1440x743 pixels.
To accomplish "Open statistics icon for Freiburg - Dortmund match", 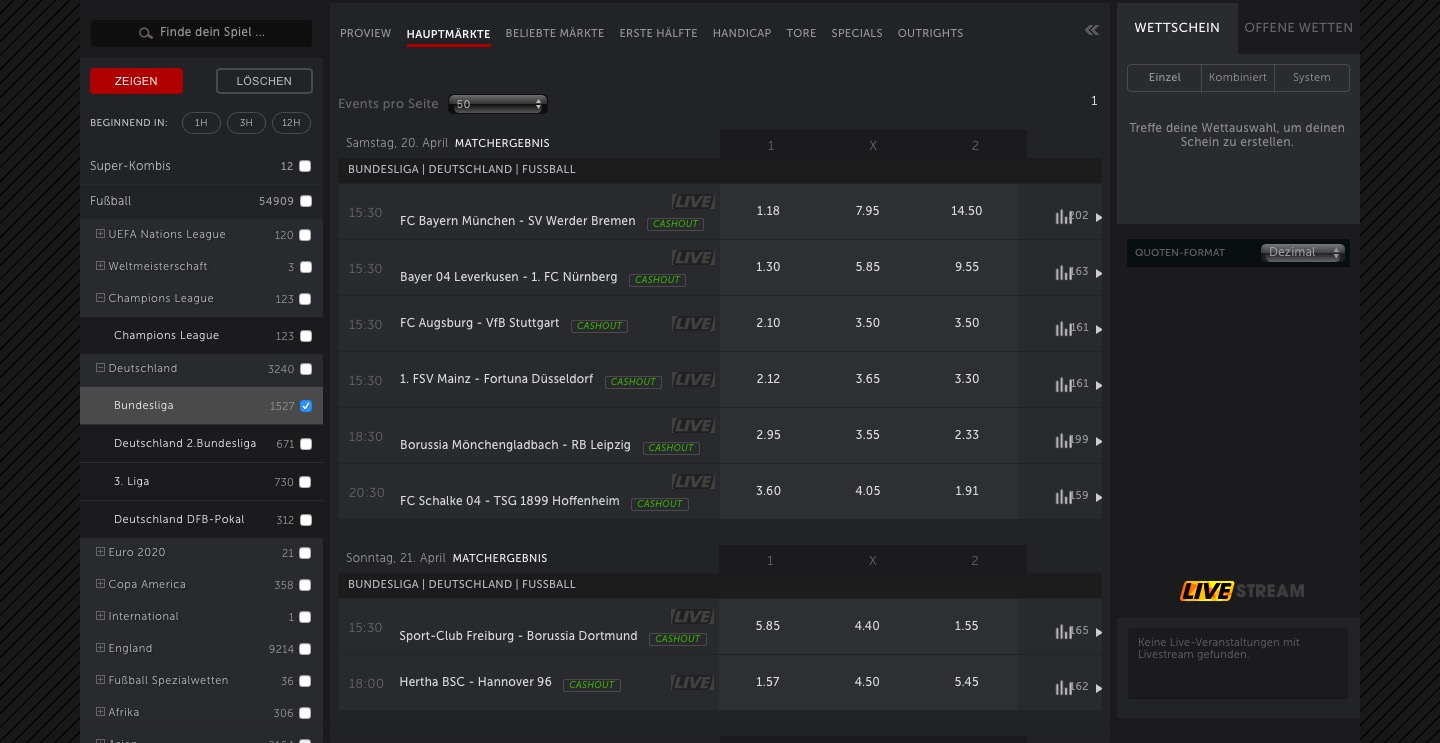I will [1062, 631].
